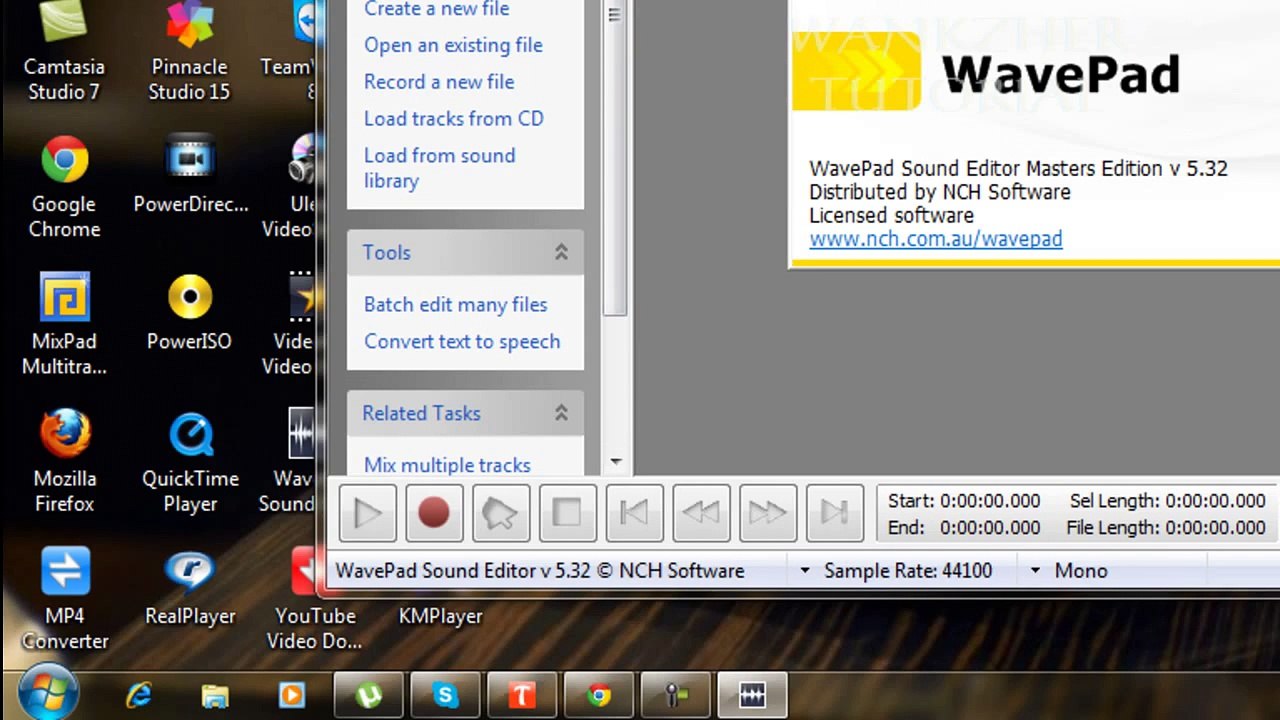Viewport: 1280px width, 720px height.
Task: Open the Mono channel dropdown arrow
Action: pyautogui.click(x=1035, y=571)
